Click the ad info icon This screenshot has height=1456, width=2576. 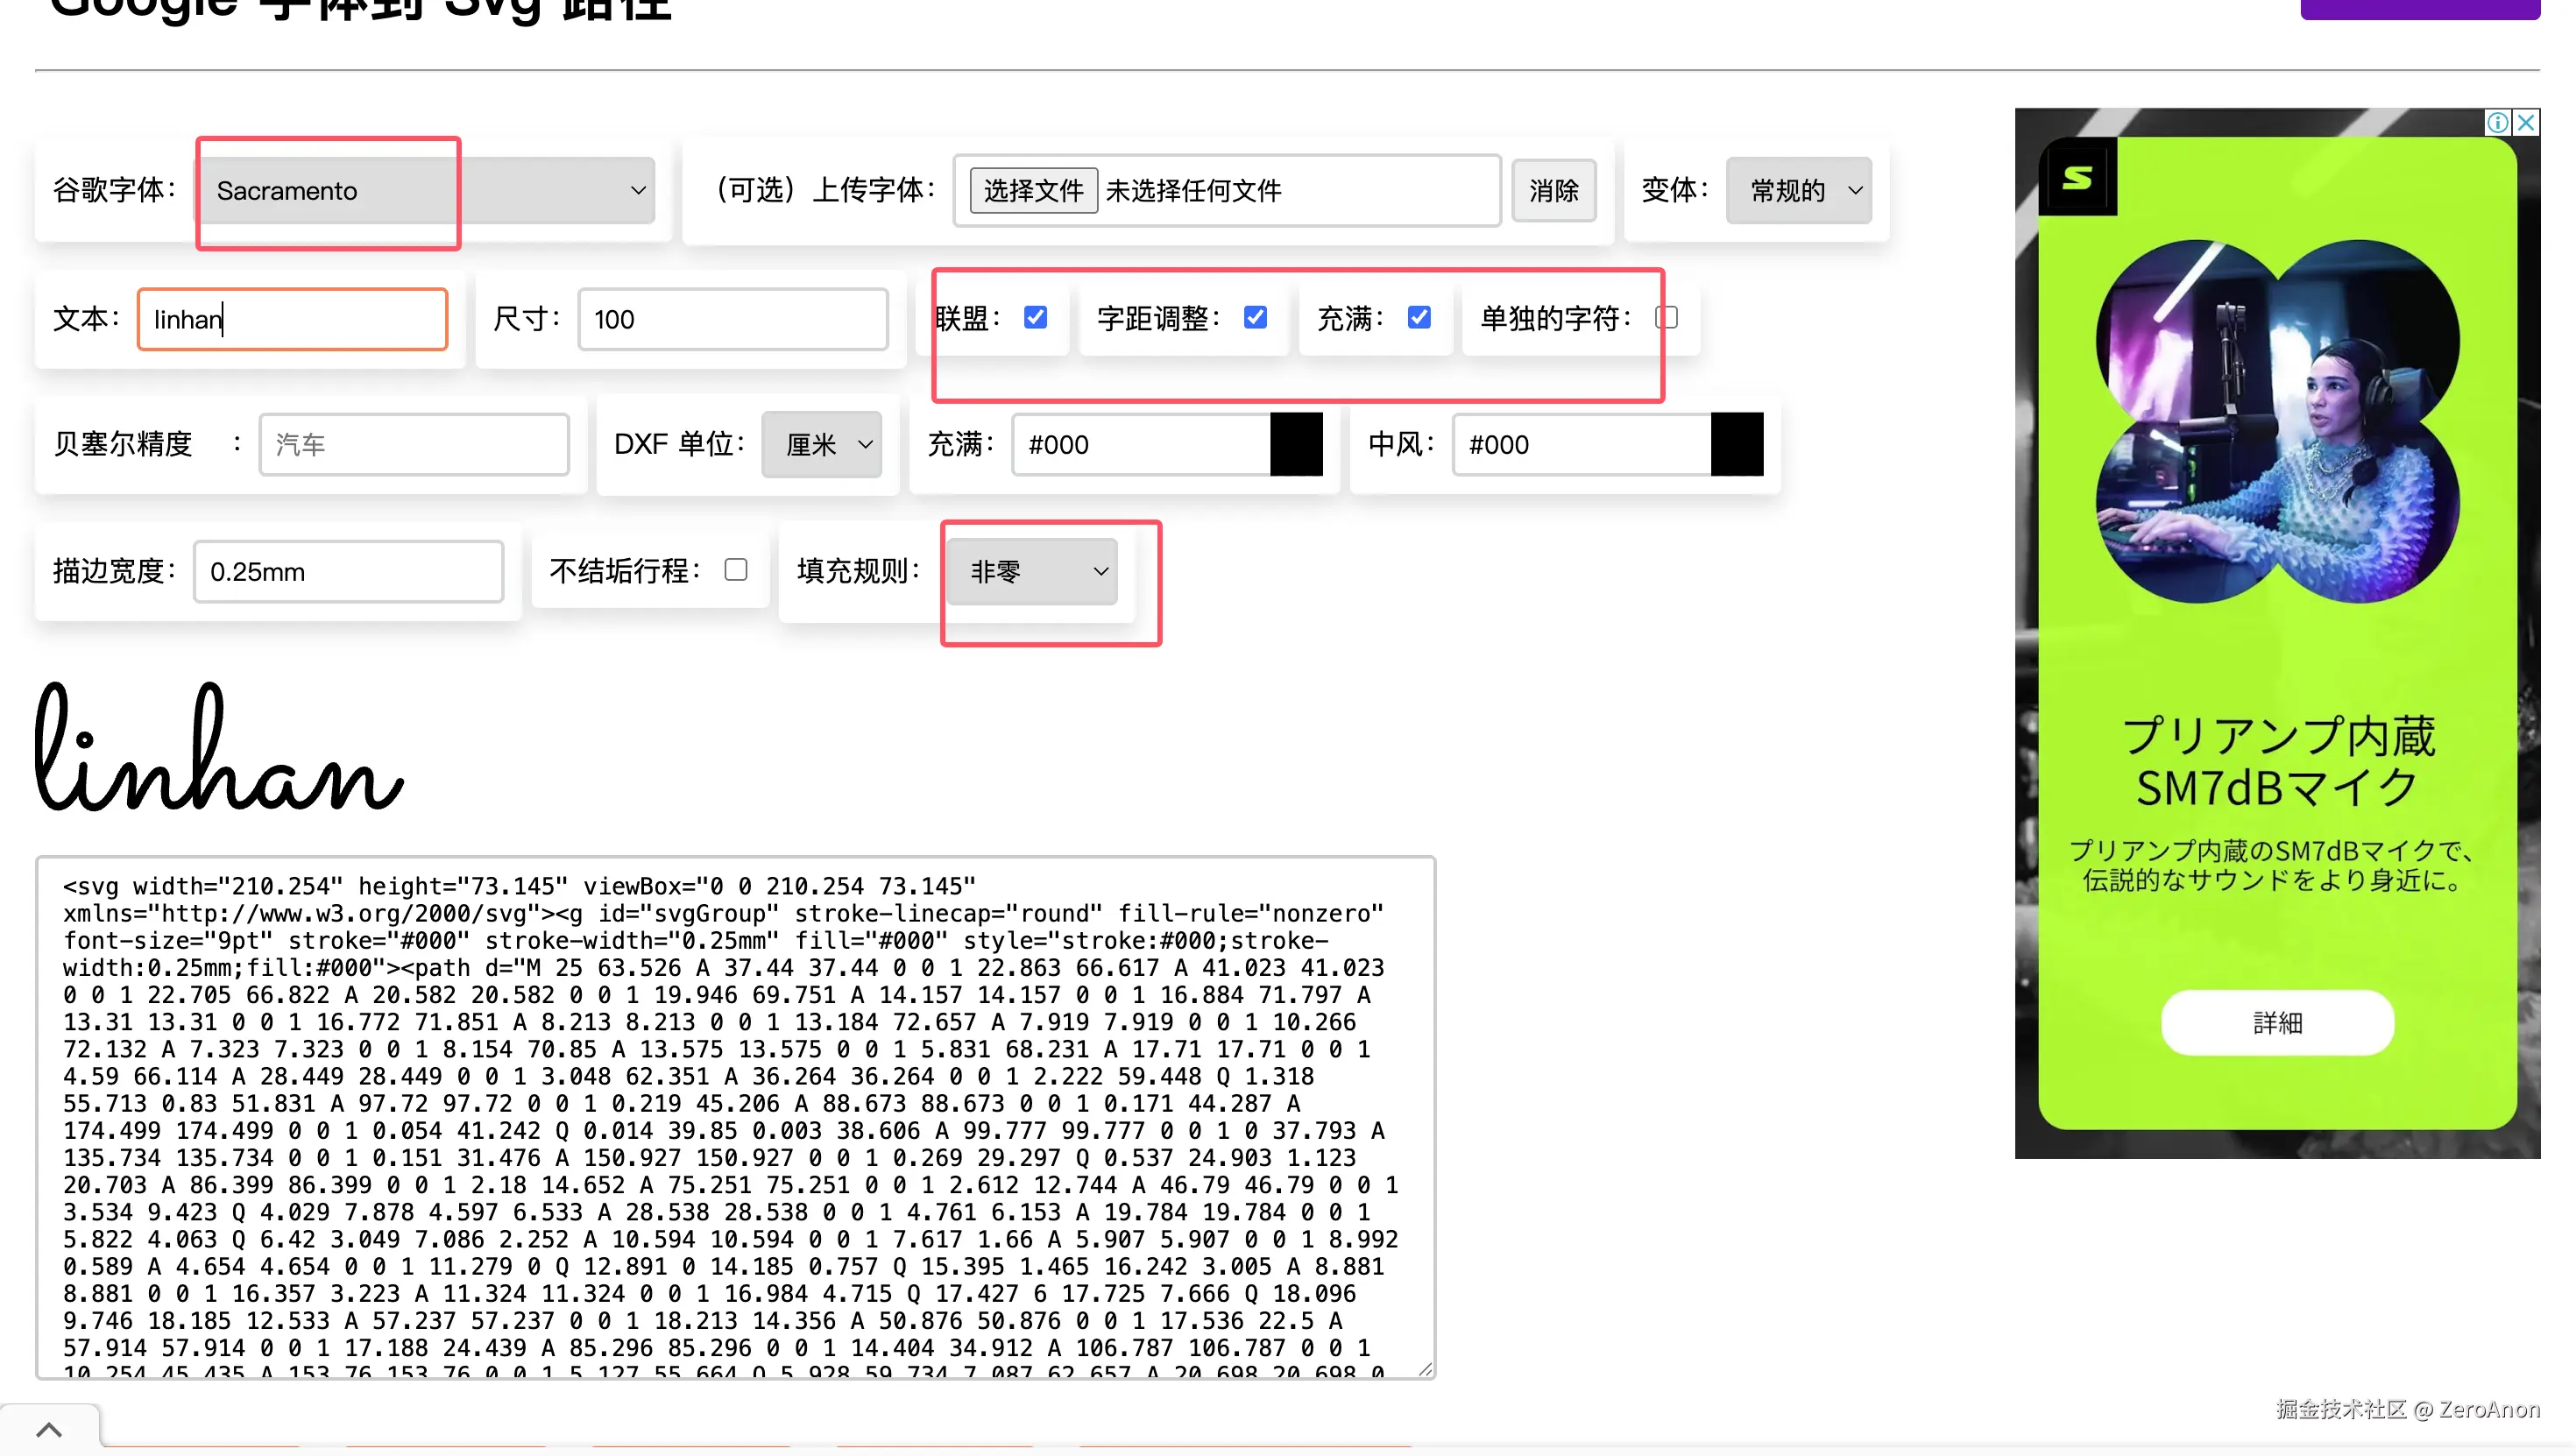(x=2497, y=122)
